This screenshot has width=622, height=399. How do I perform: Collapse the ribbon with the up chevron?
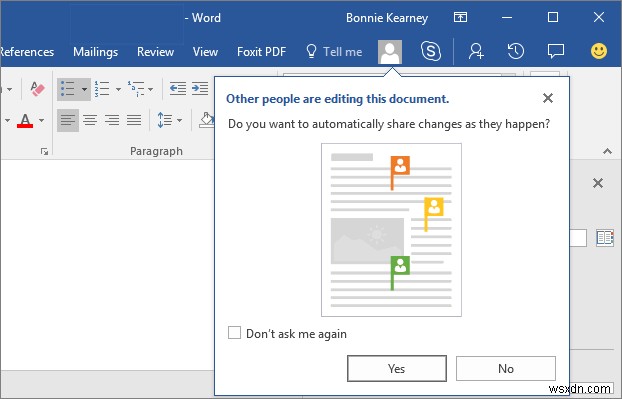(x=607, y=151)
